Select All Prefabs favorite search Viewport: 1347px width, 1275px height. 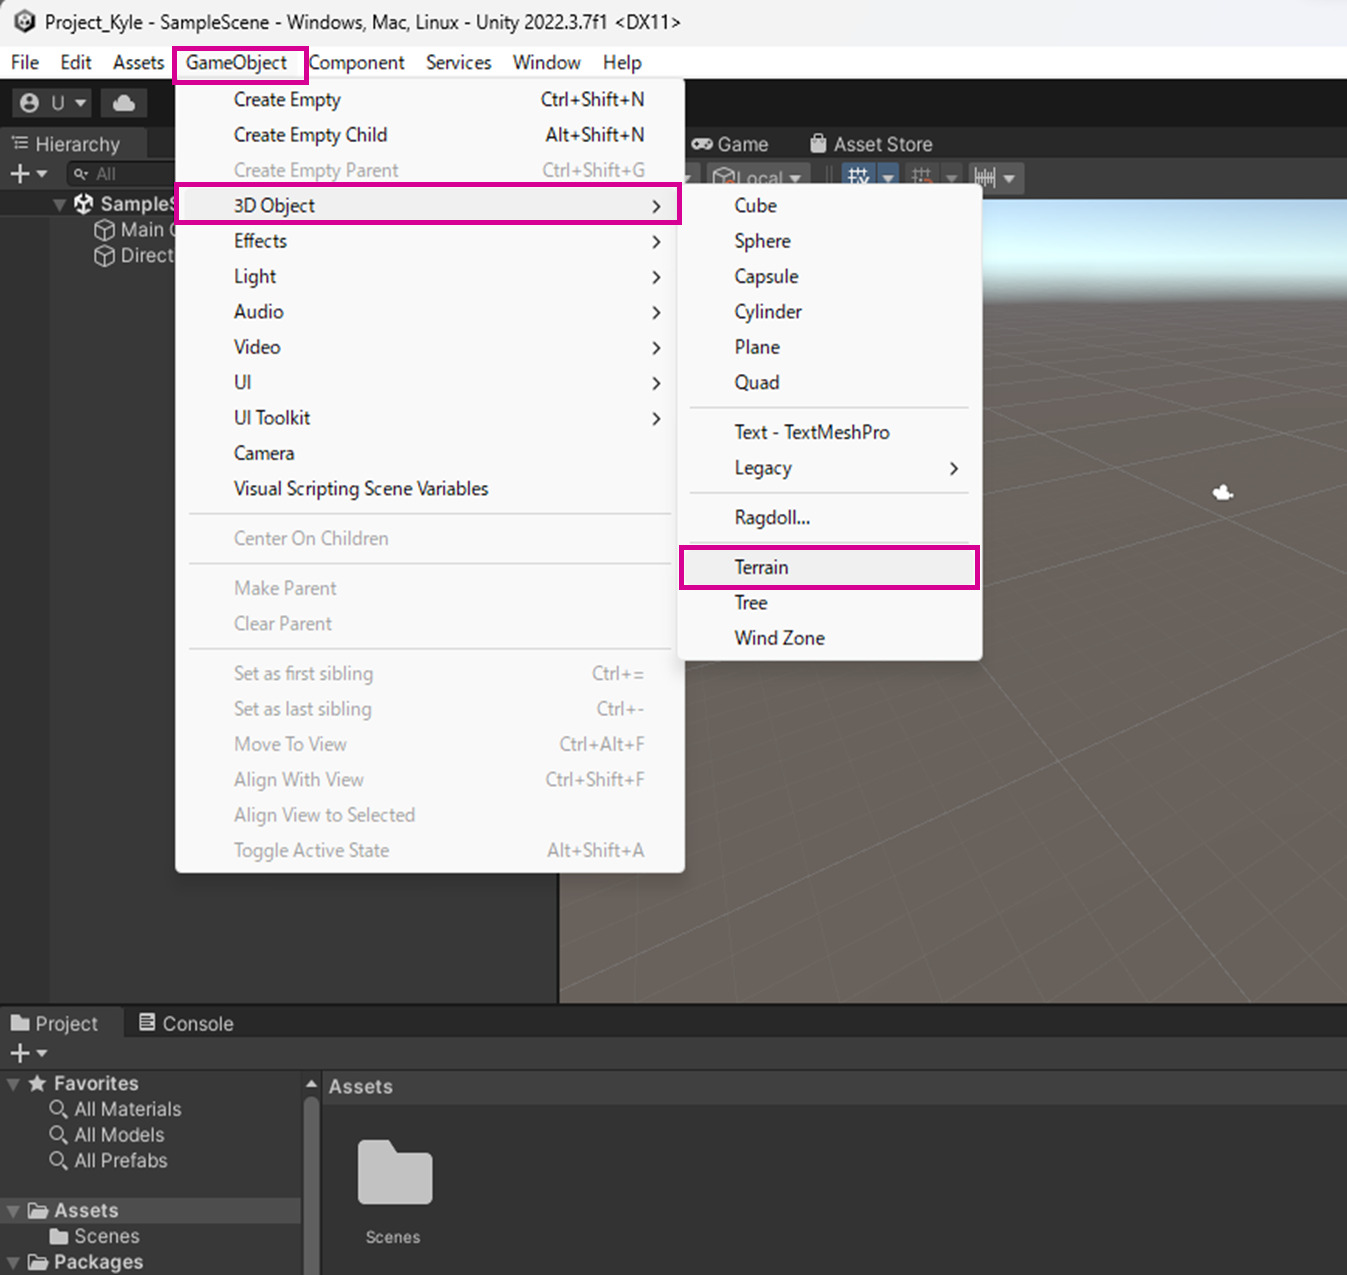click(120, 1161)
